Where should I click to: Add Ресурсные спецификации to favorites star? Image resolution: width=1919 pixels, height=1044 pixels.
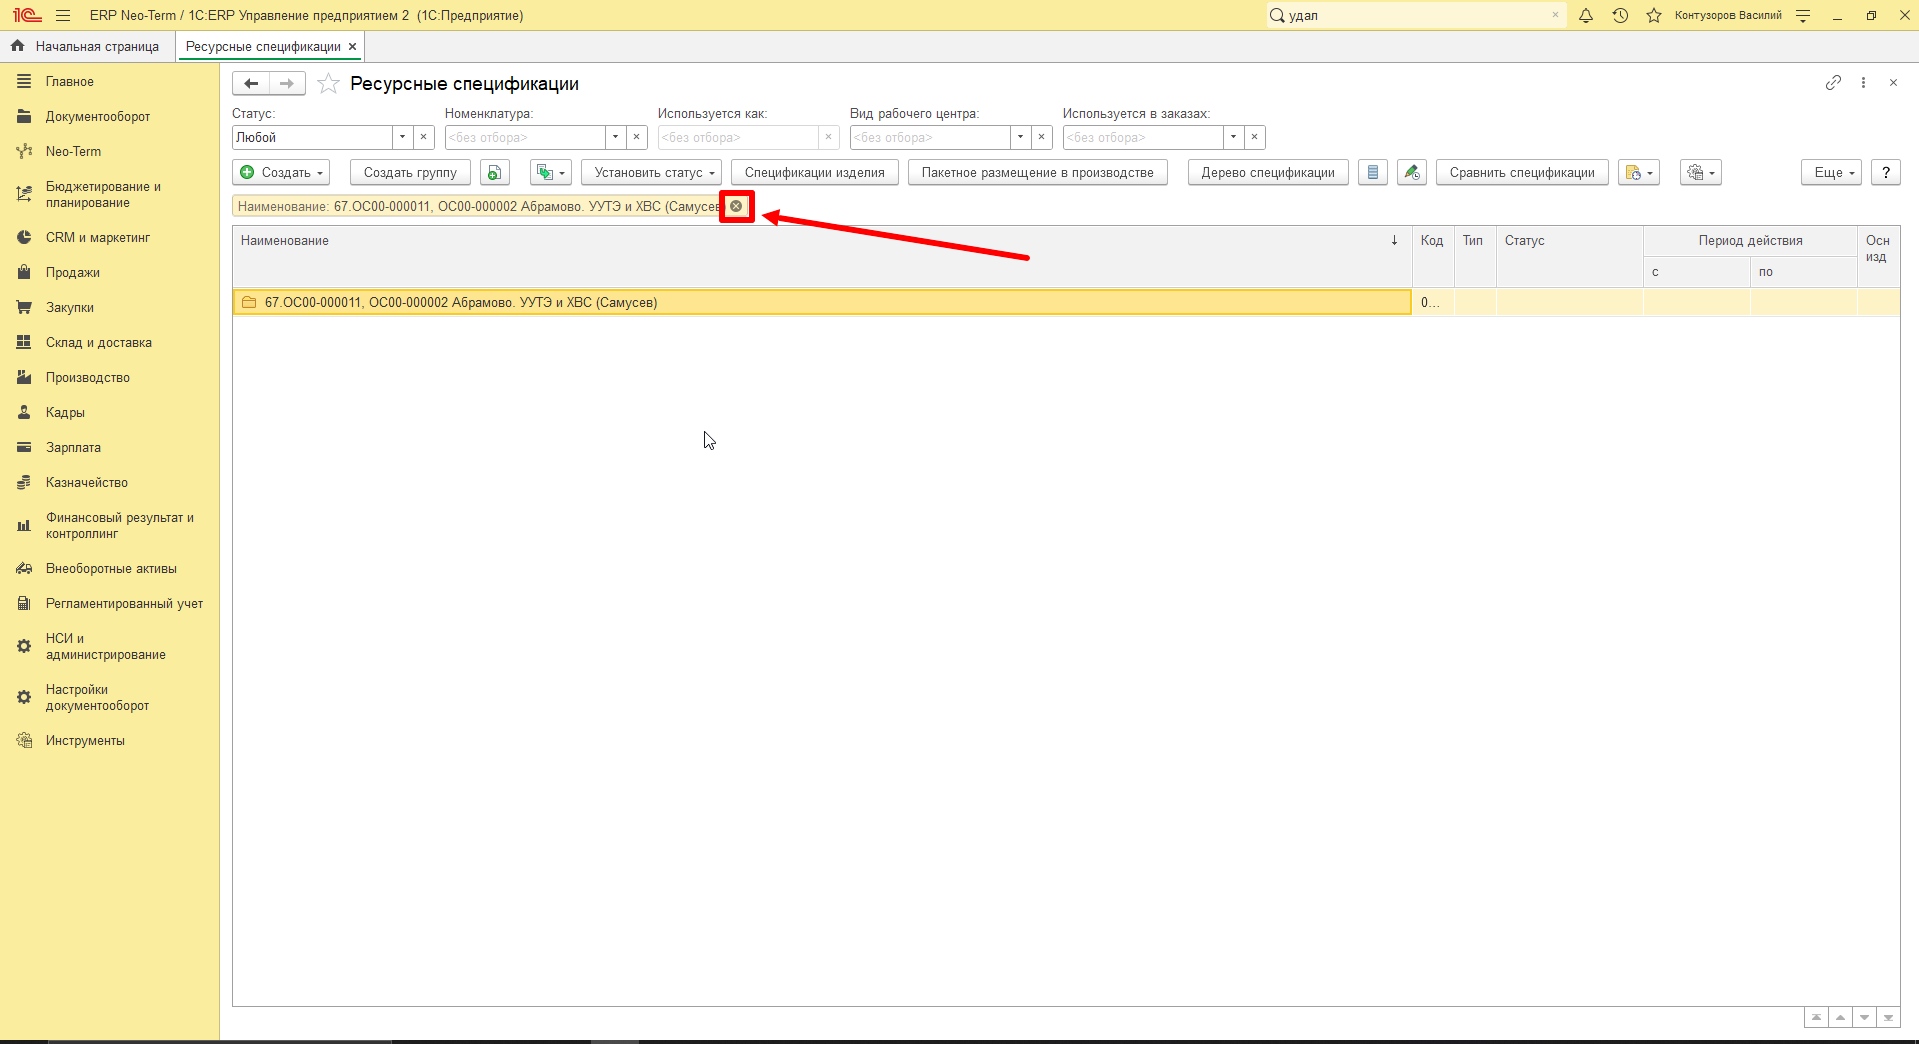(x=328, y=84)
